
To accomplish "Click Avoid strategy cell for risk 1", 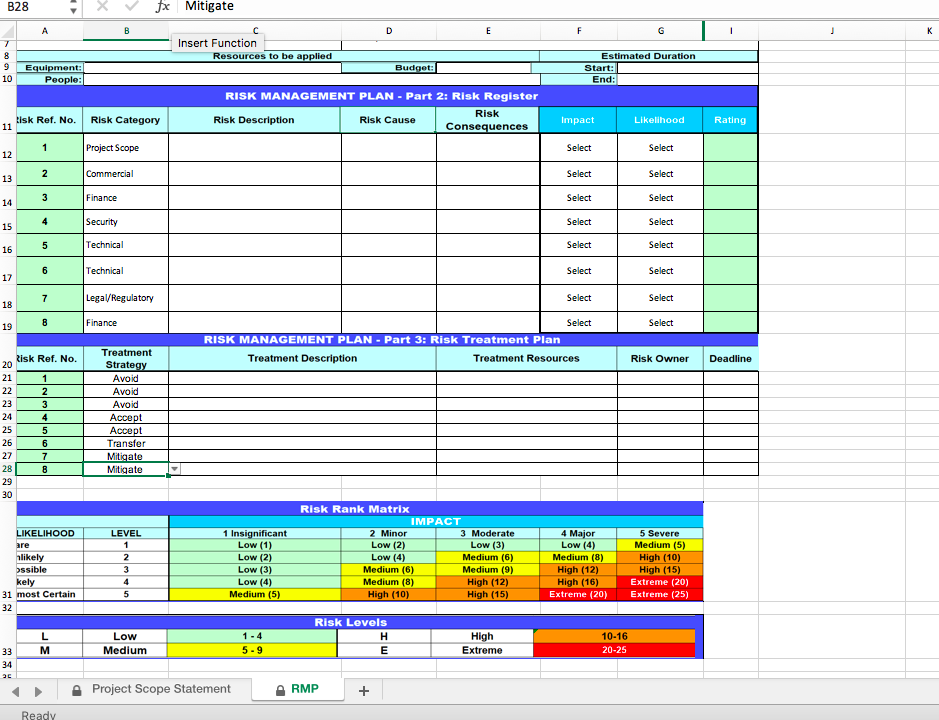I will [x=126, y=378].
